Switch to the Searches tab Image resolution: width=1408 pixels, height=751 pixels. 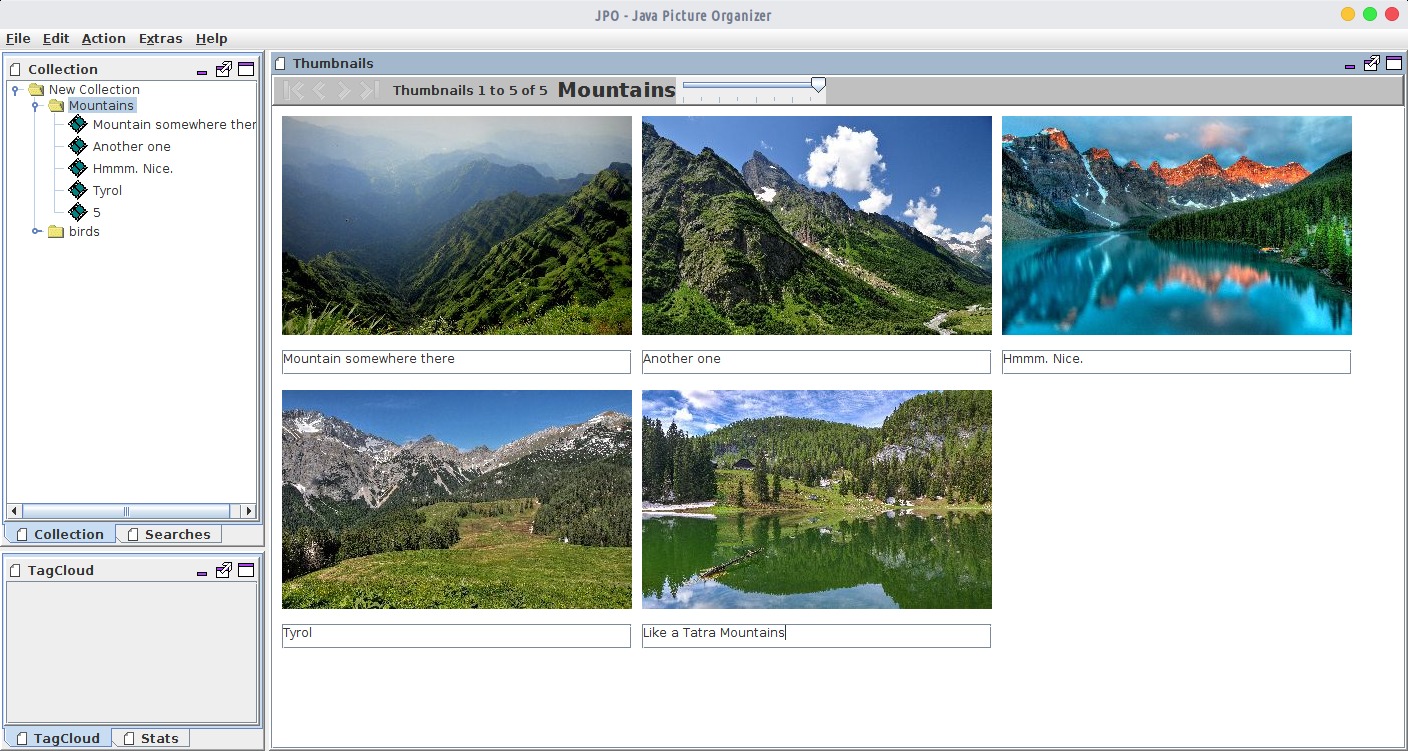168,534
